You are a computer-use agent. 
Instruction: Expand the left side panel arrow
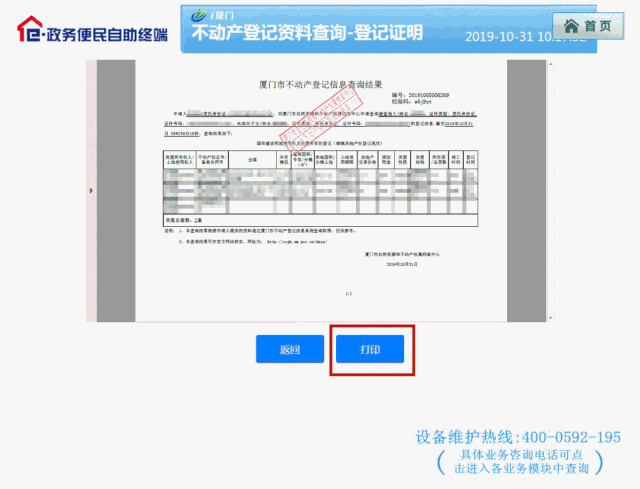tap(91, 190)
